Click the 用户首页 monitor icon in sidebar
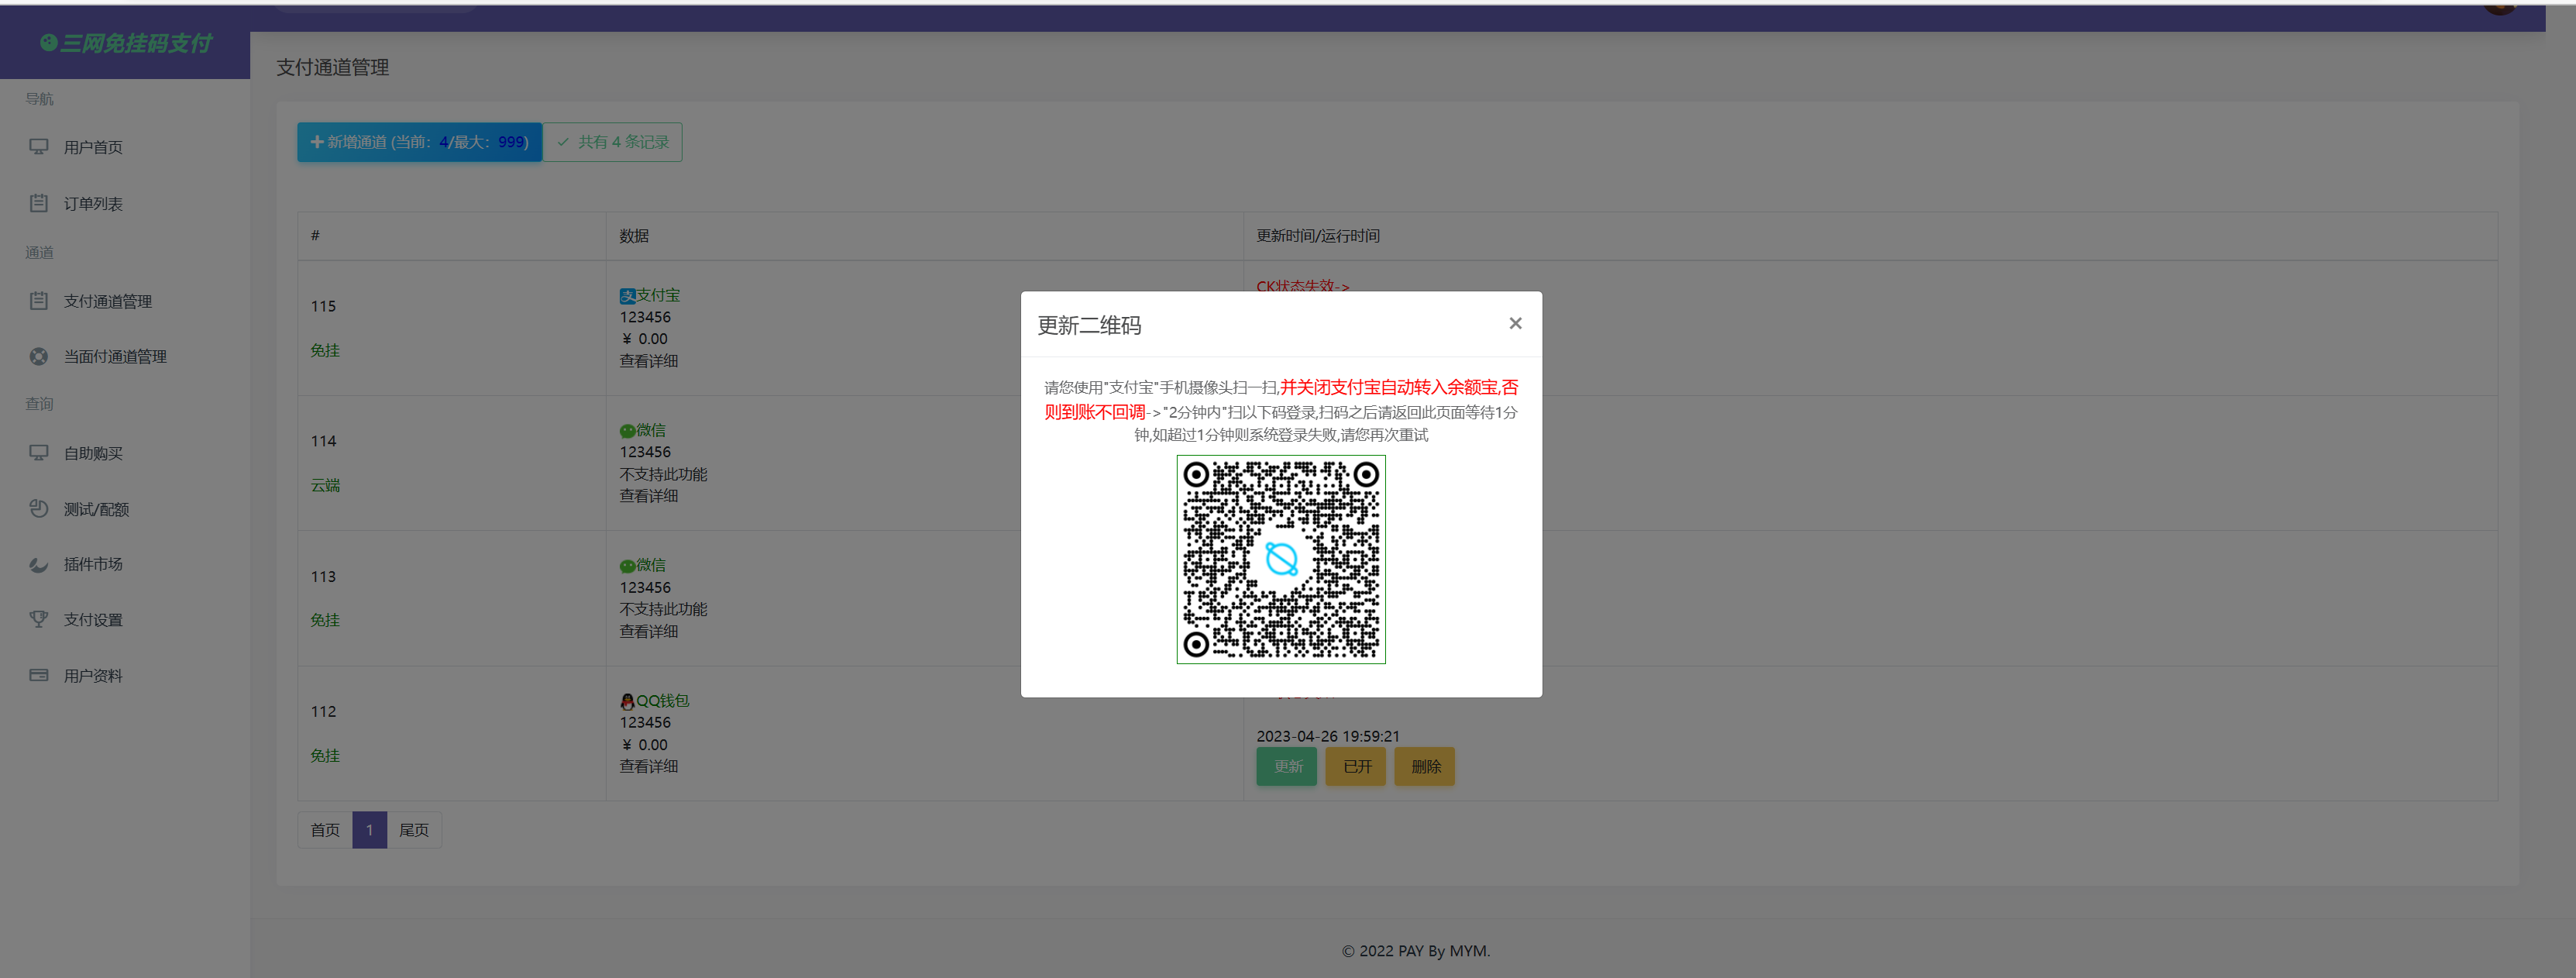Screen dimensions: 2576x978 point(39,147)
